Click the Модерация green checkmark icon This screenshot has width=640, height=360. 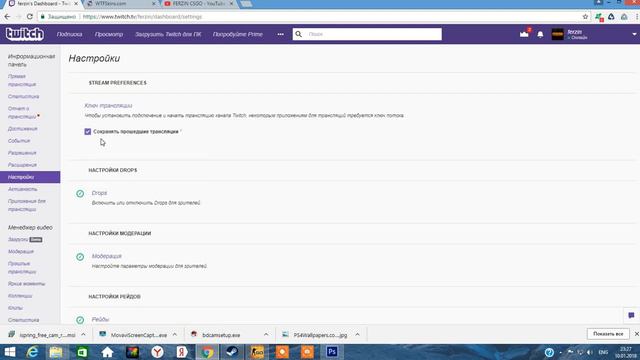tap(80, 257)
